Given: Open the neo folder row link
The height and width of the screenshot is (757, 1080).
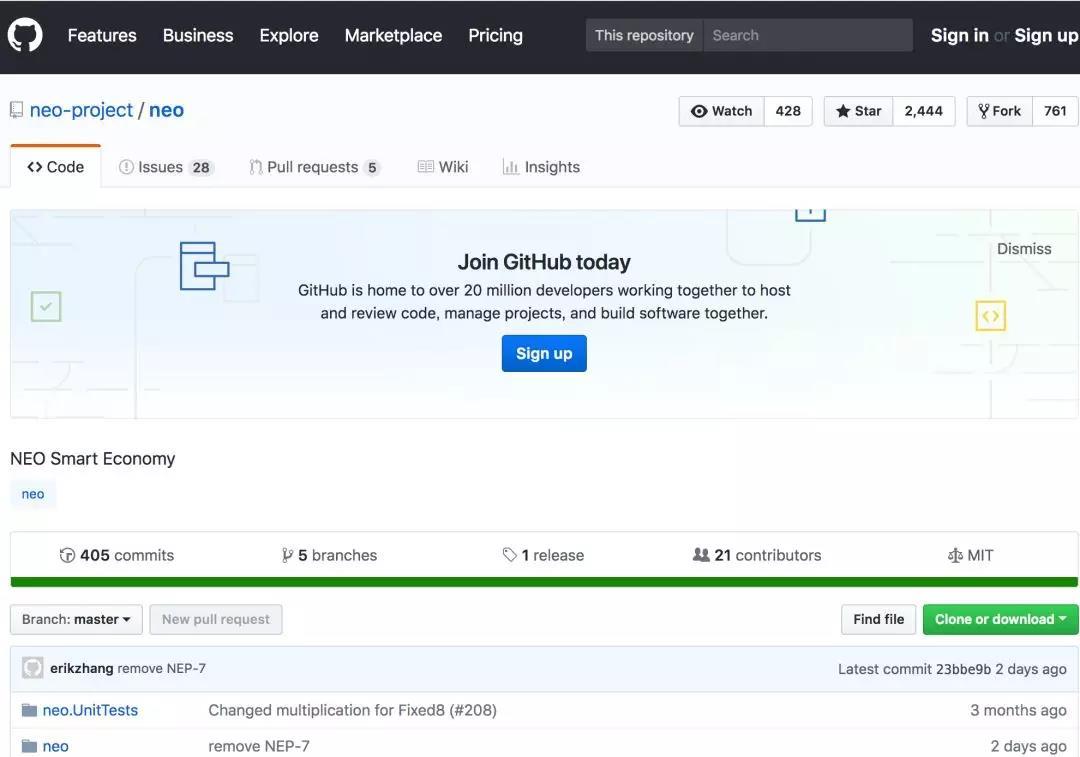Looking at the screenshot, I should pos(55,746).
